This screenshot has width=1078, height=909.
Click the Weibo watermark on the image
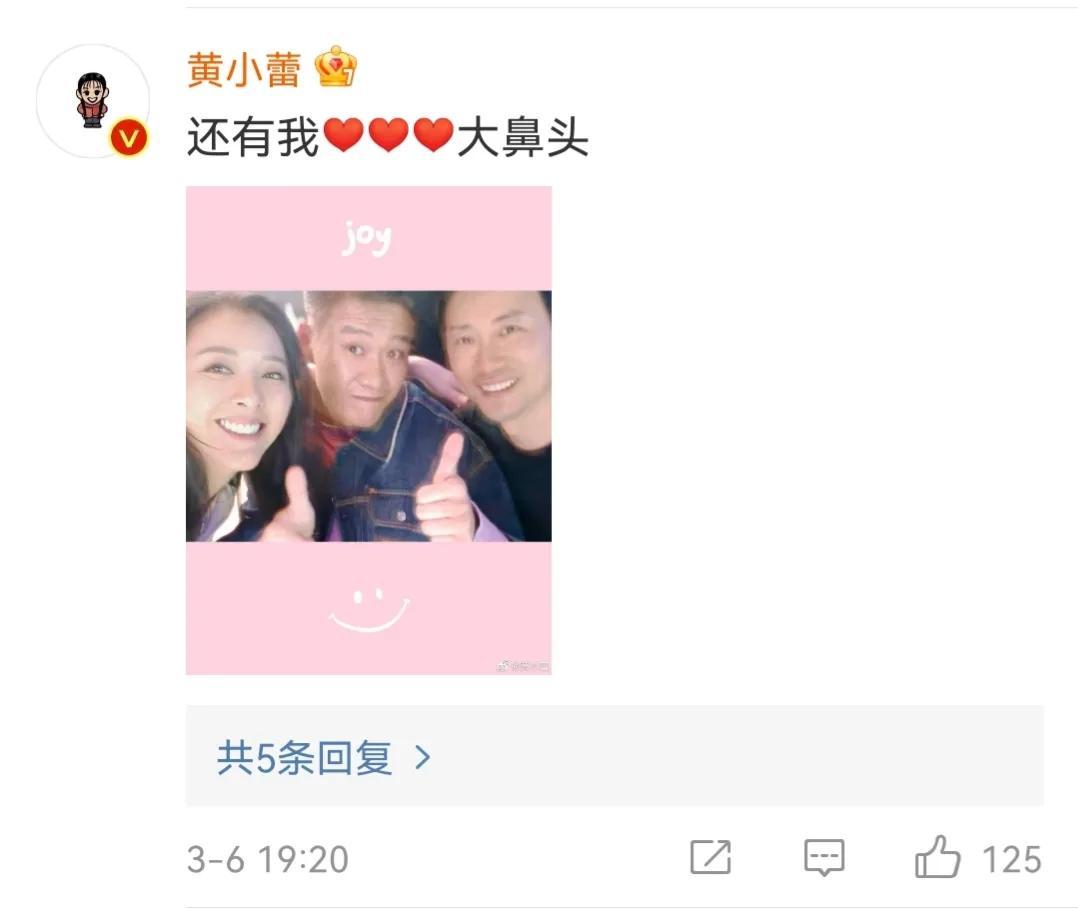(x=523, y=666)
